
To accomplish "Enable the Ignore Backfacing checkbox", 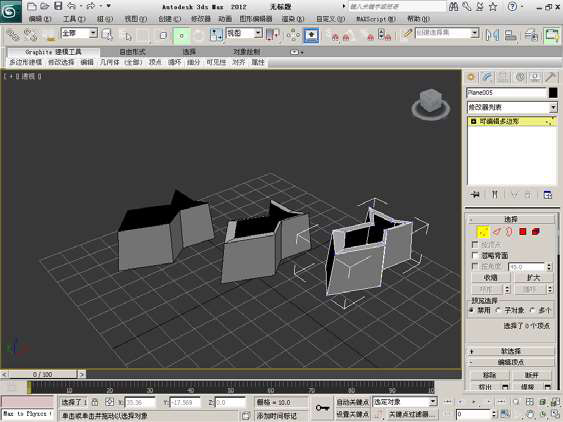I will point(475,255).
